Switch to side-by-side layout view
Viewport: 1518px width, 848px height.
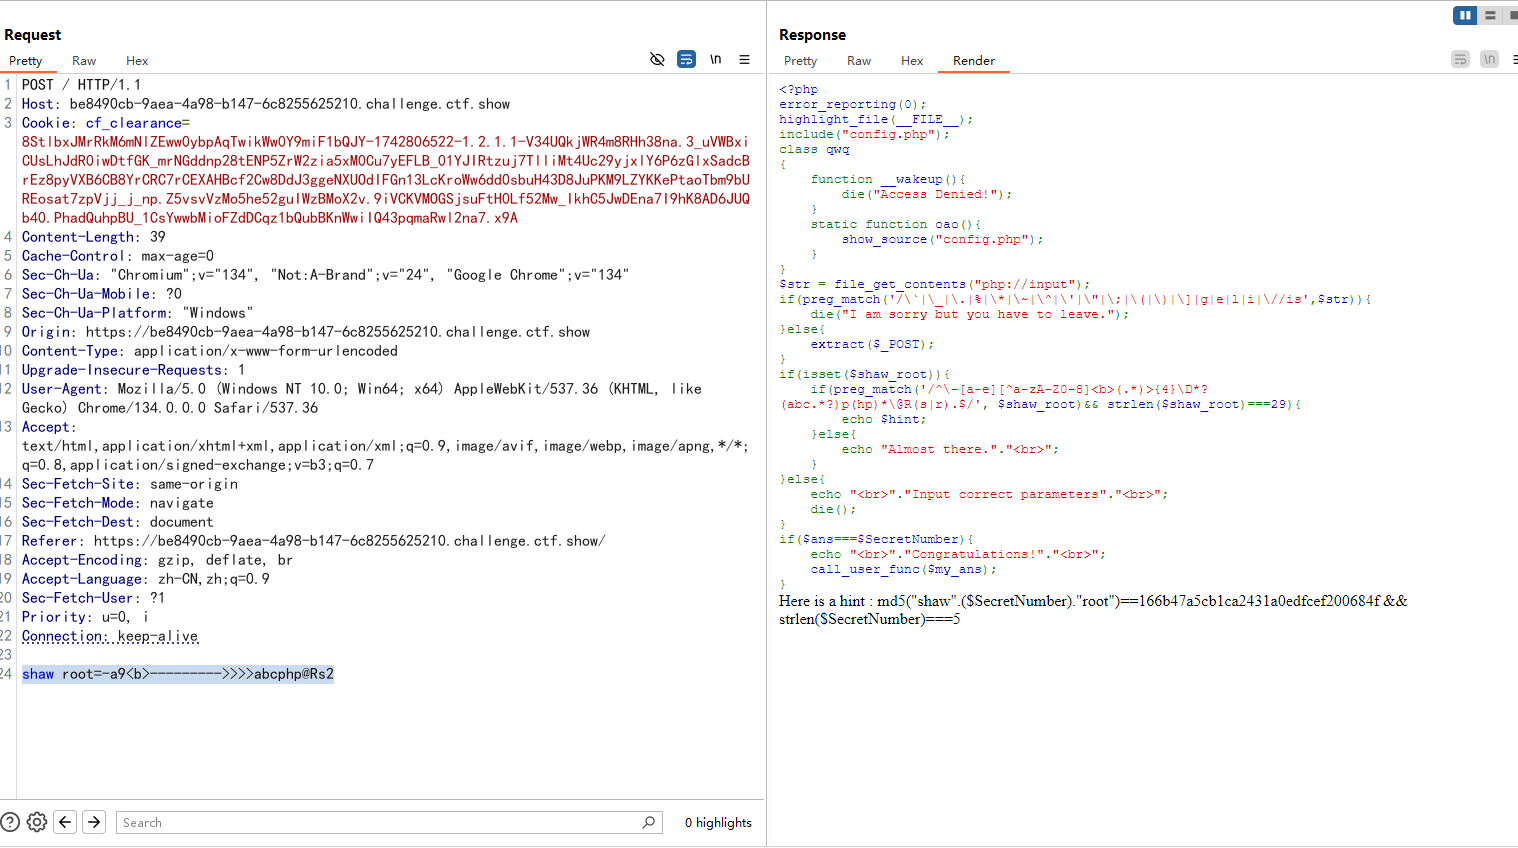pyautogui.click(x=1465, y=15)
